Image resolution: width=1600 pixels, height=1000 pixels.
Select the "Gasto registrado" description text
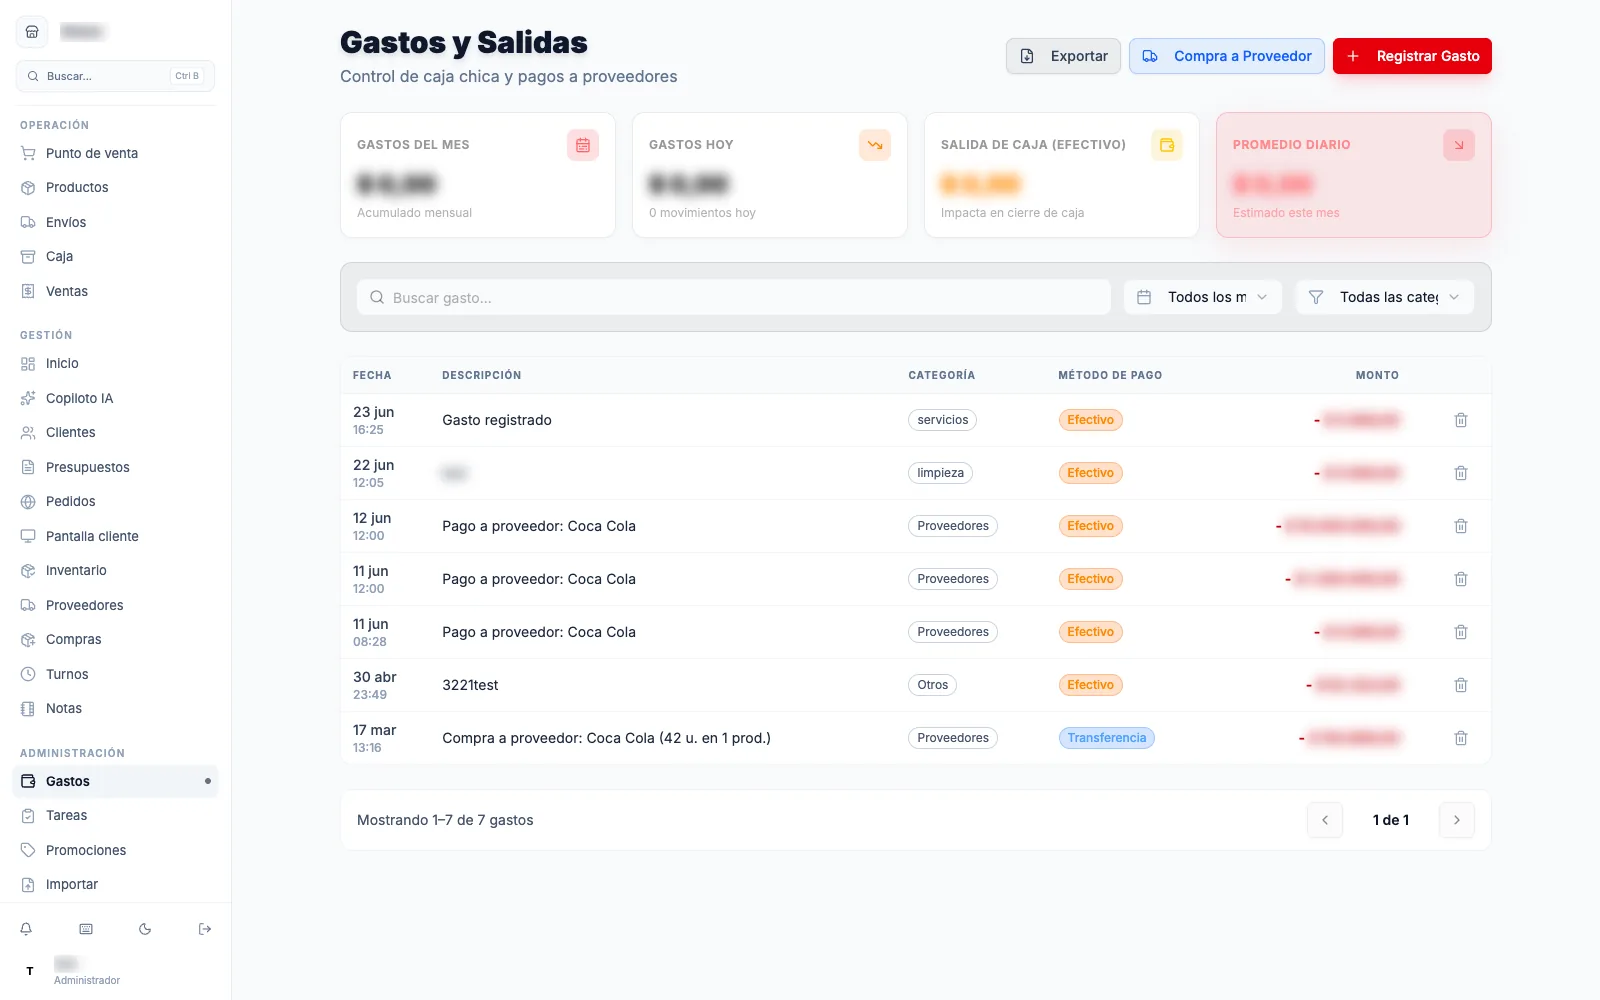coord(497,420)
